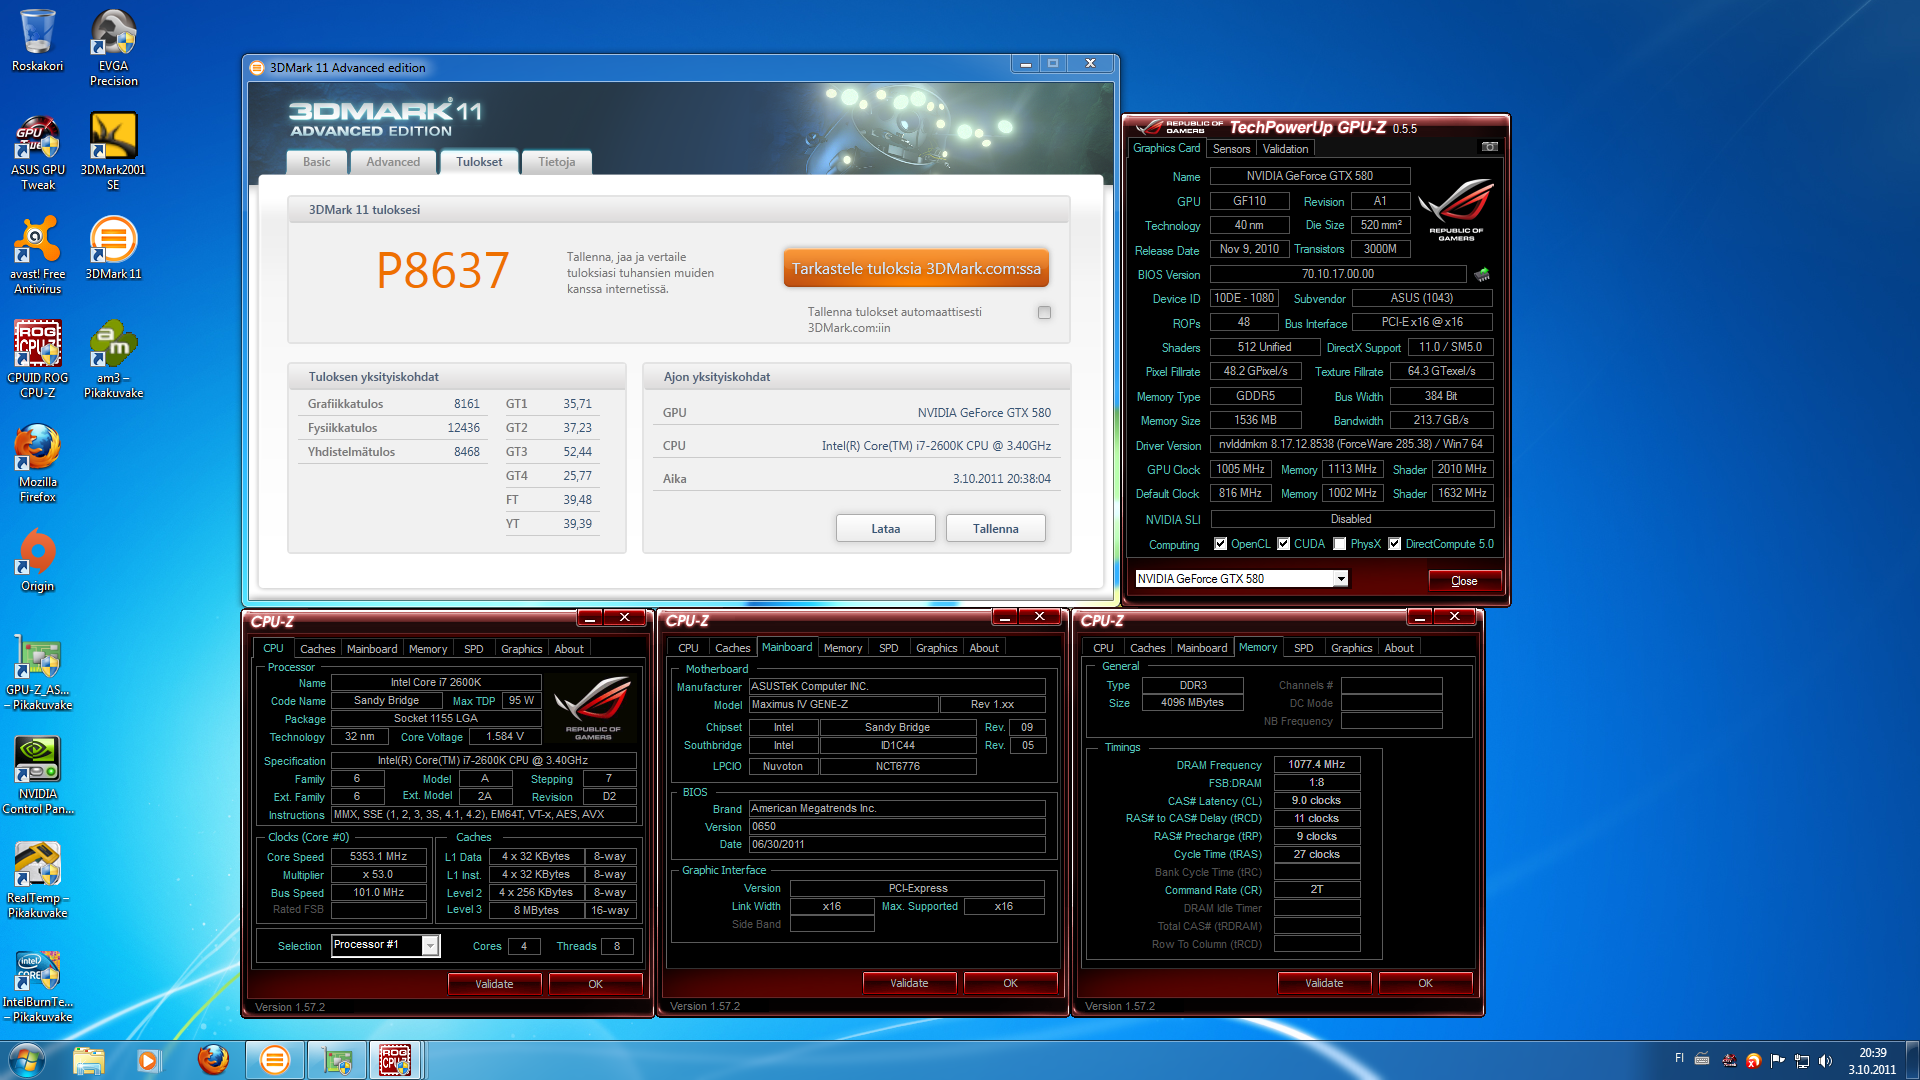This screenshot has width=1920, height=1080.
Task: Launch 3DMark2001 SE desktop shortcut
Action: (113, 152)
